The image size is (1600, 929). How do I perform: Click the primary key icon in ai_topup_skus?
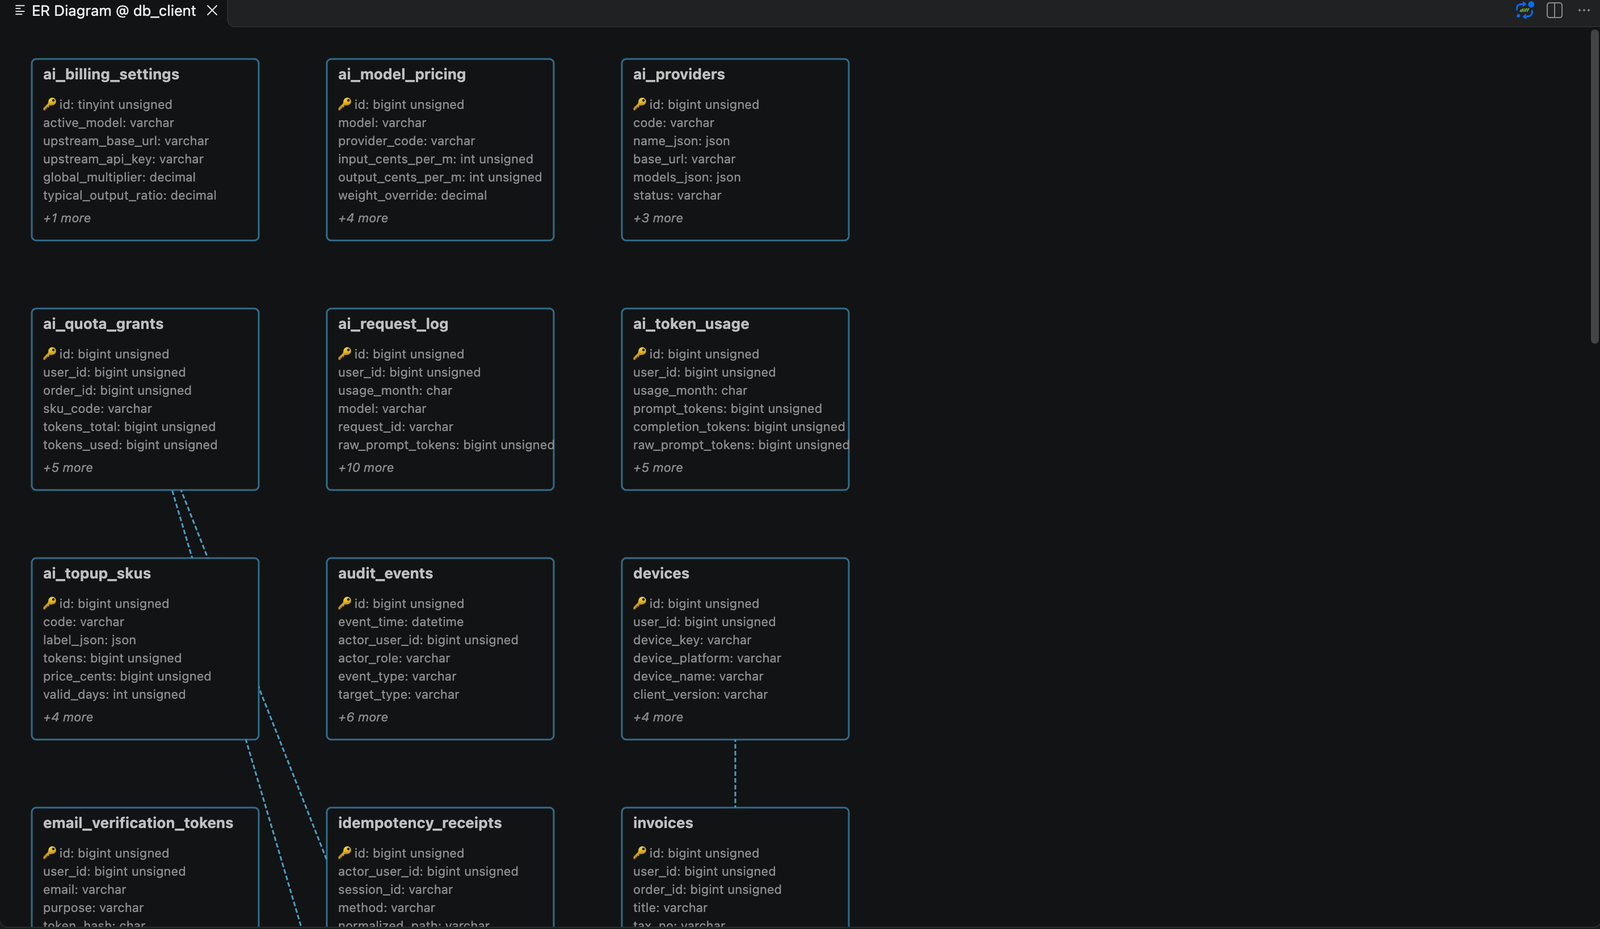click(49, 603)
